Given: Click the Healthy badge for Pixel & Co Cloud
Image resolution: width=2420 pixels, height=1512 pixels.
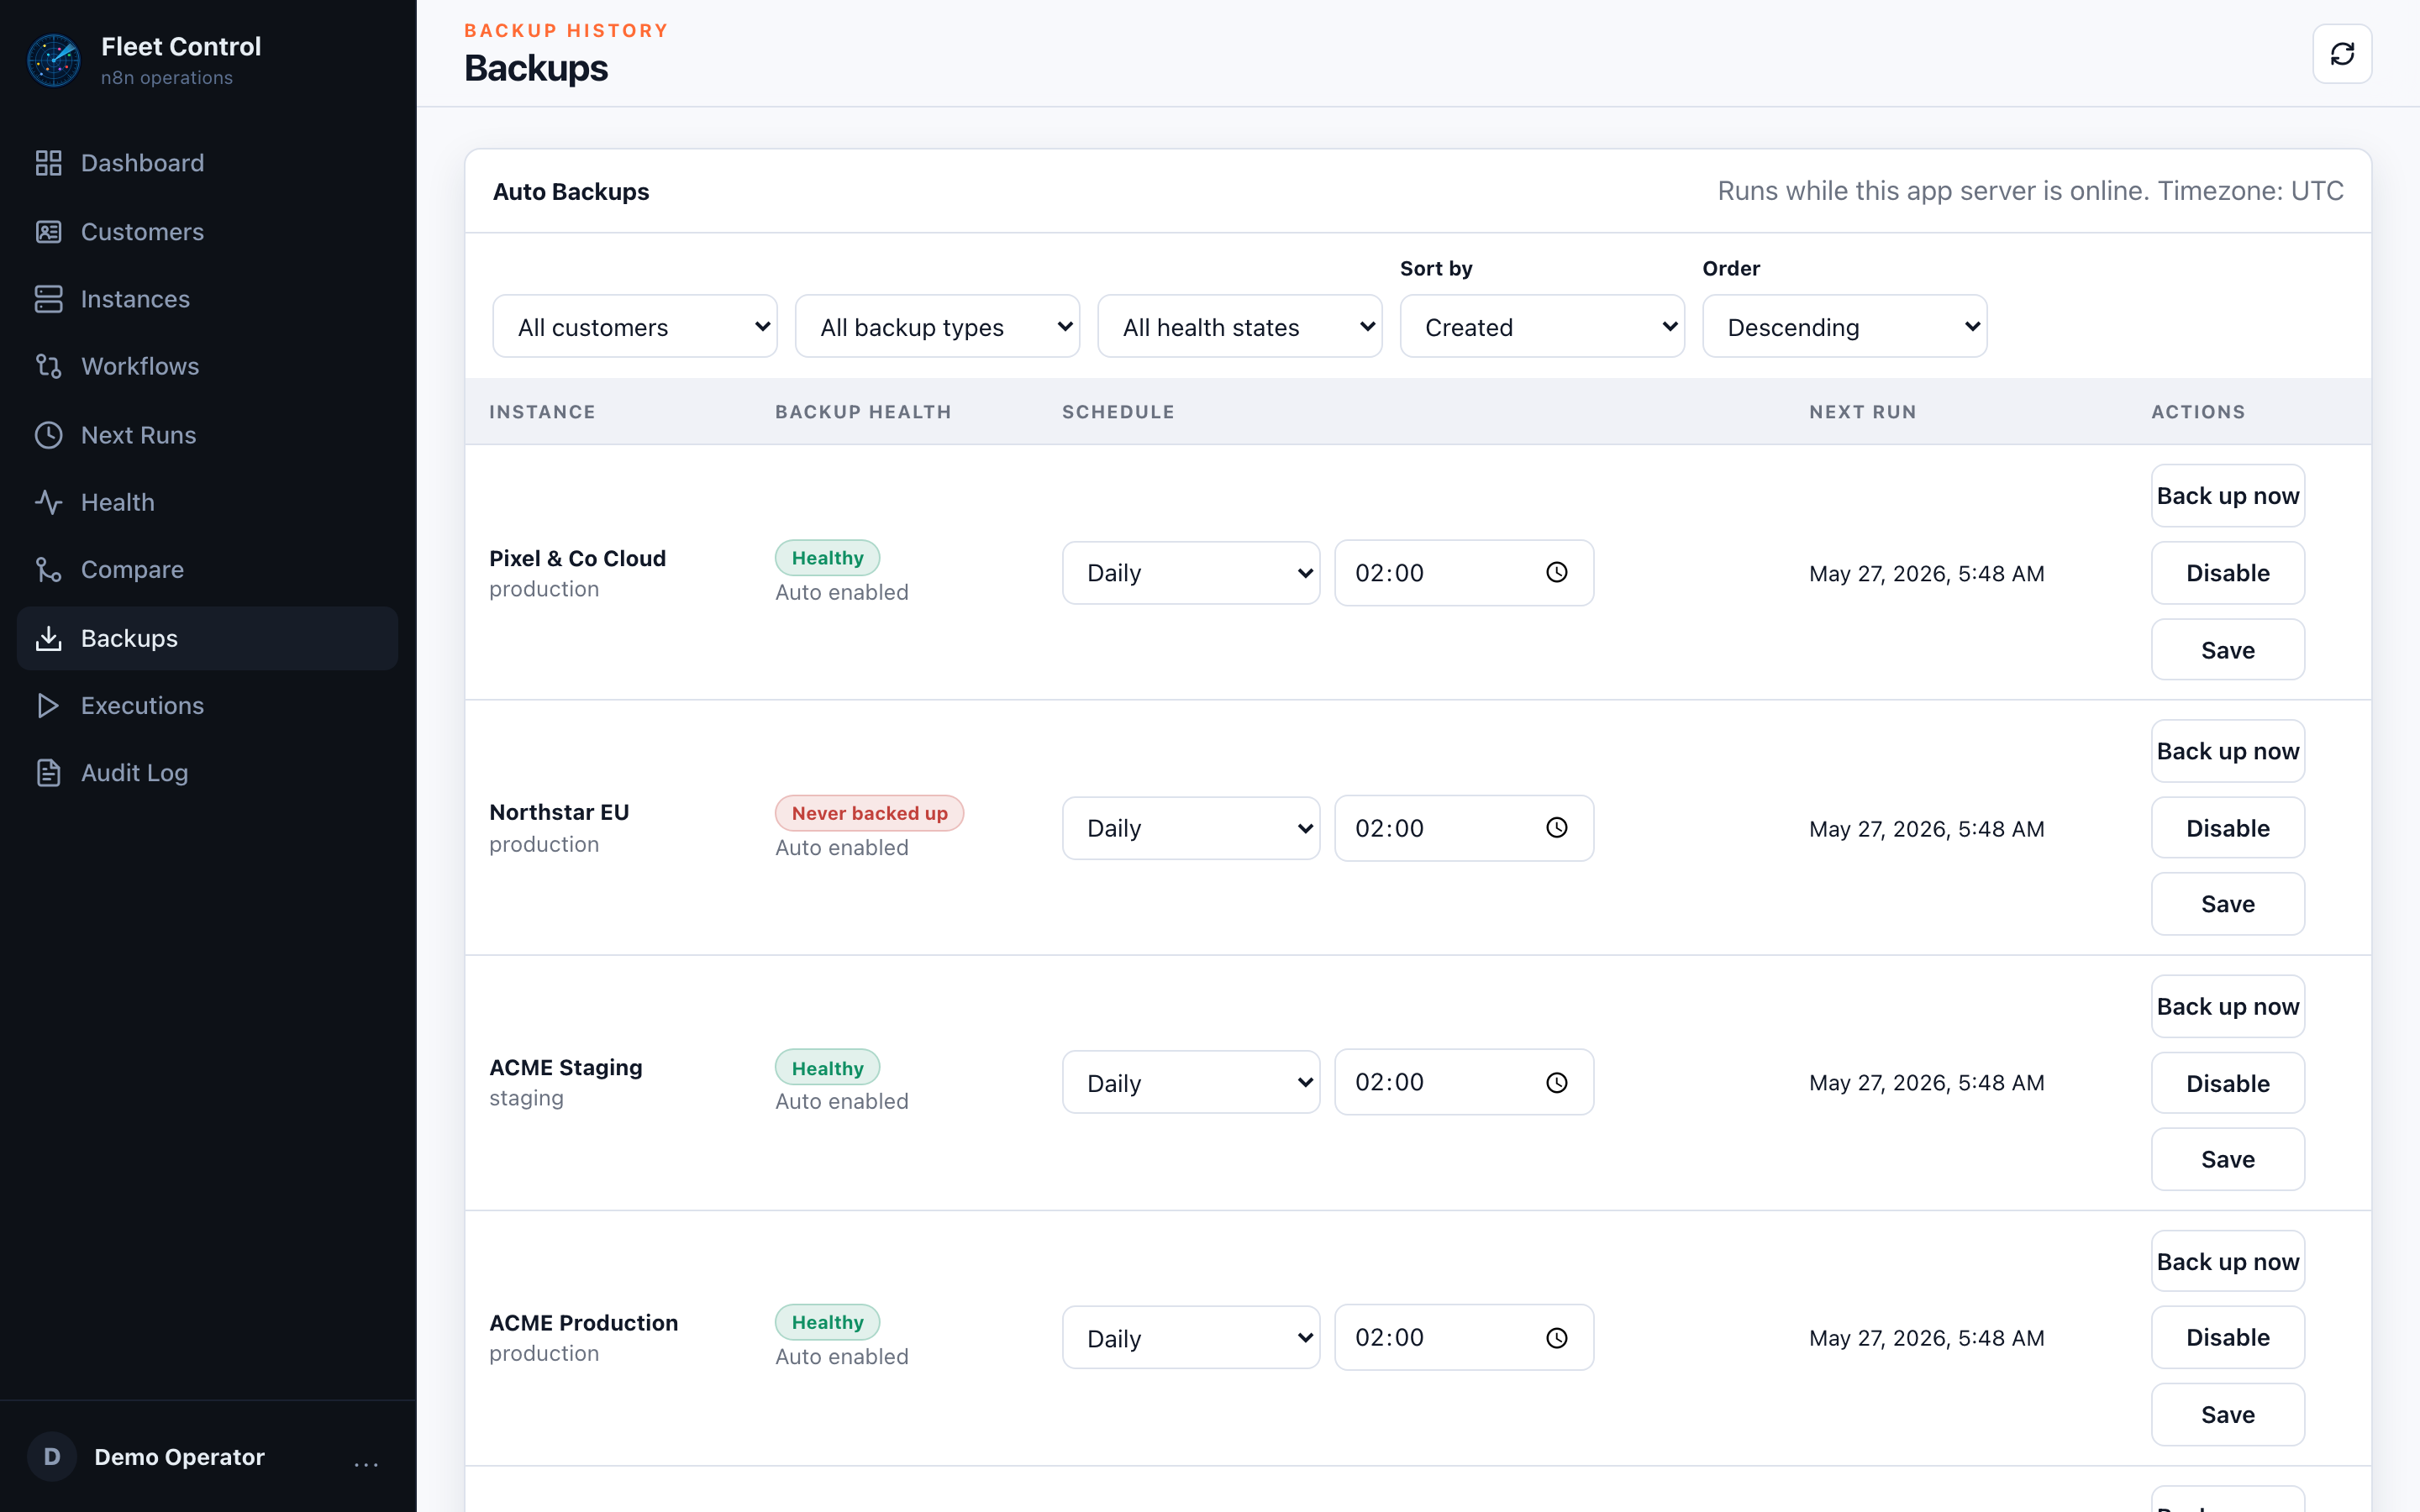Looking at the screenshot, I should (x=827, y=558).
